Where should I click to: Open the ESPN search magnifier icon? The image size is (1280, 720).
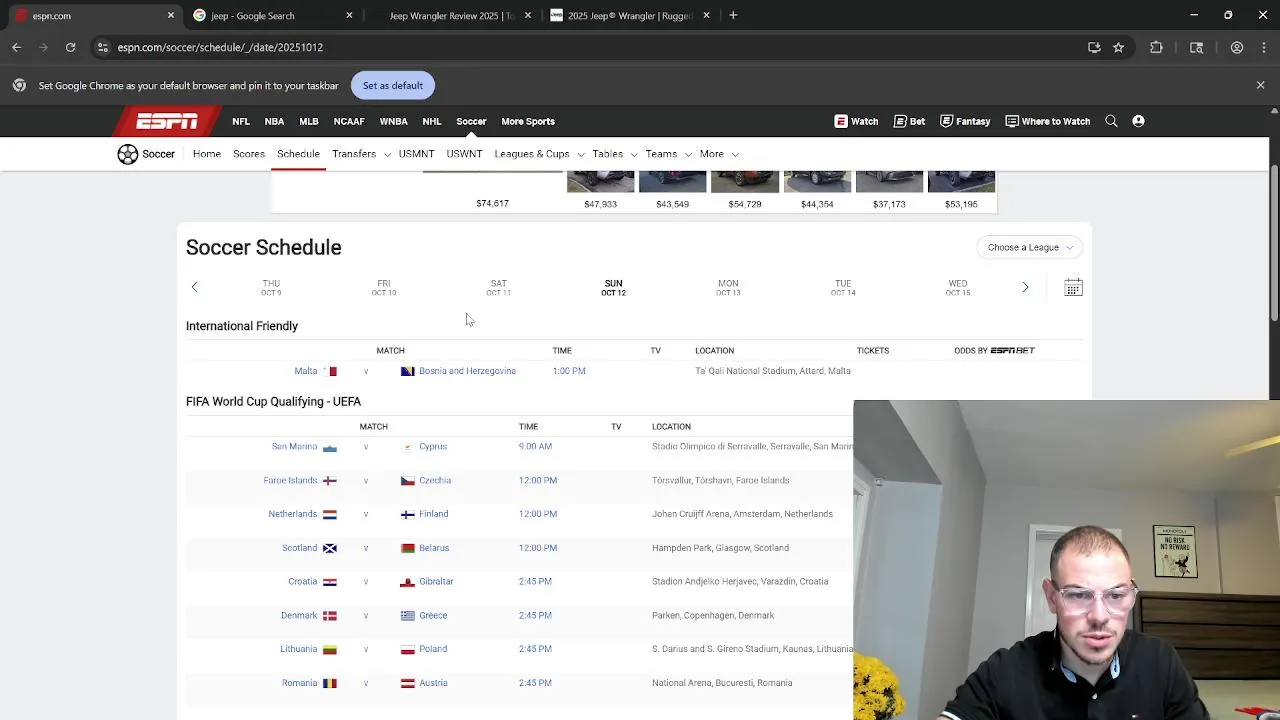tap(1111, 121)
